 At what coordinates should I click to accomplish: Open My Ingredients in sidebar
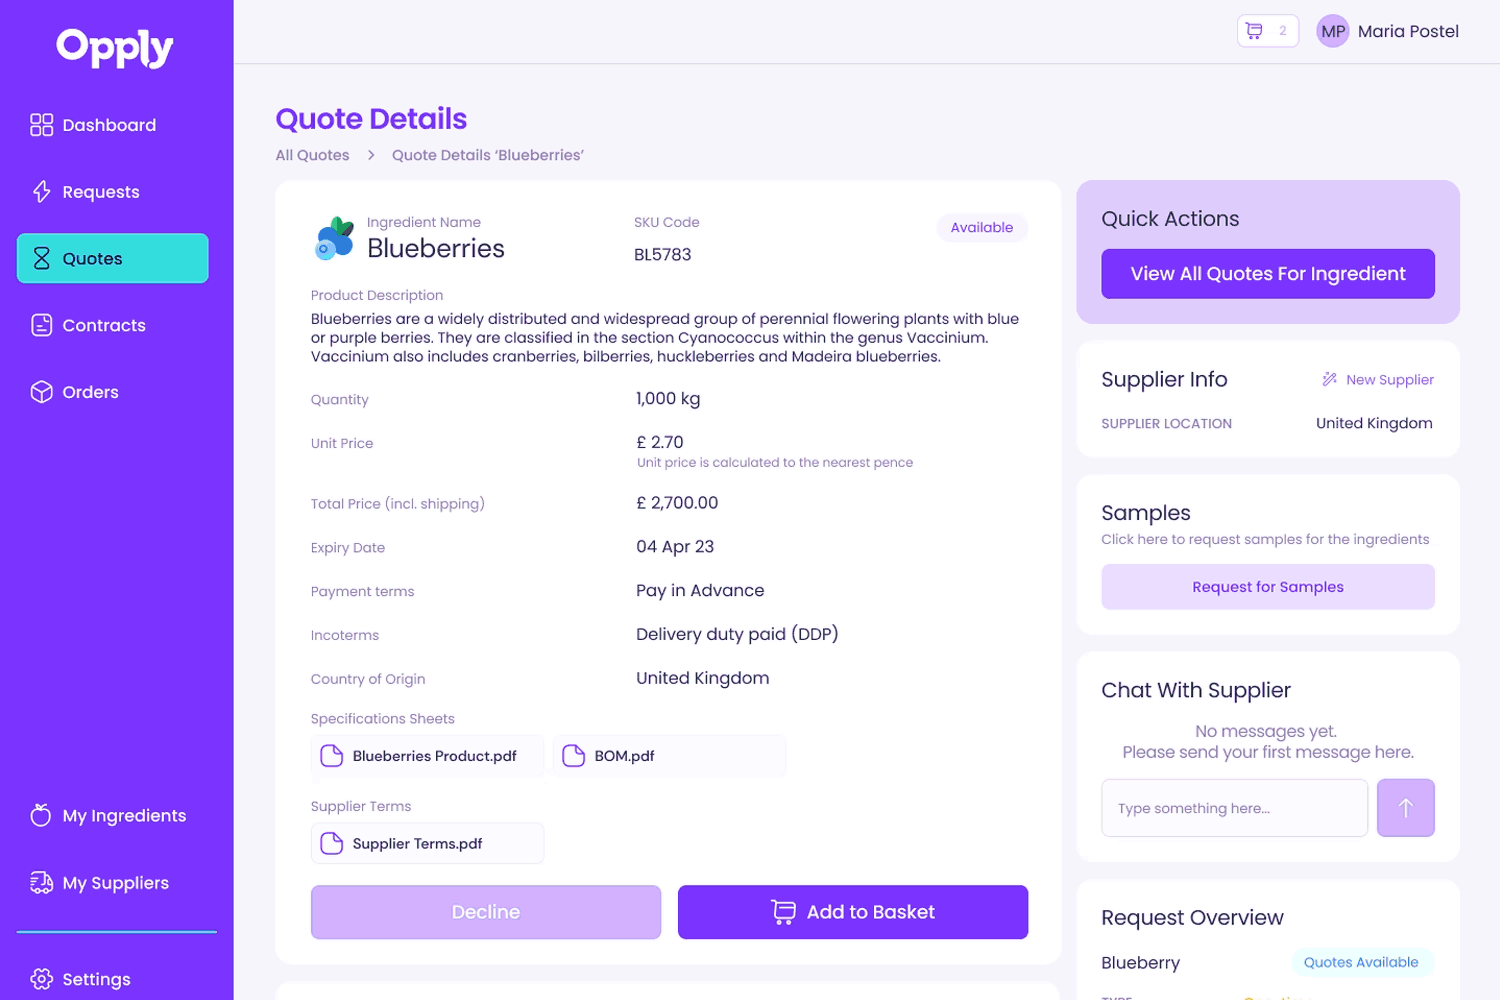pos(123,816)
